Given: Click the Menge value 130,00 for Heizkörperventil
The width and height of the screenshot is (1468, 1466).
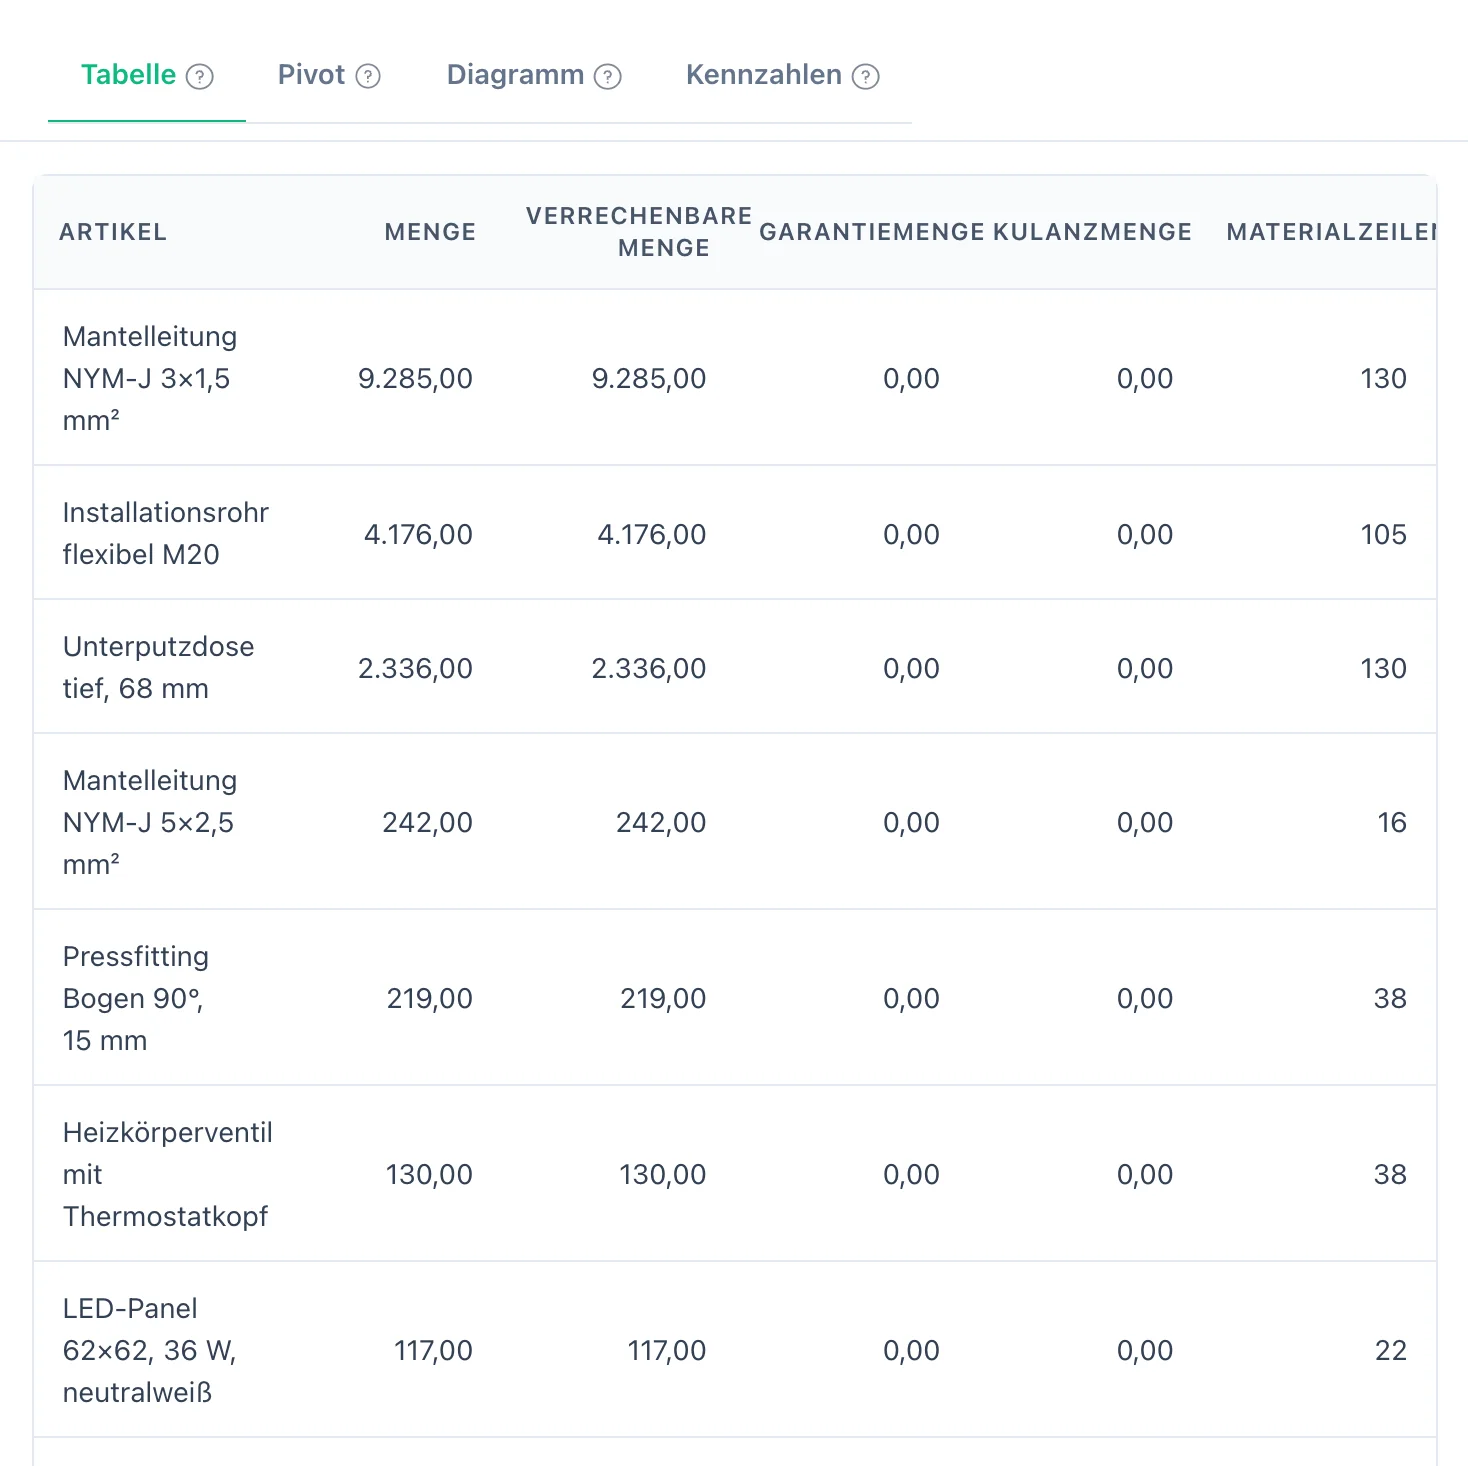Looking at the screenshot, I should tap(429, 1174).
